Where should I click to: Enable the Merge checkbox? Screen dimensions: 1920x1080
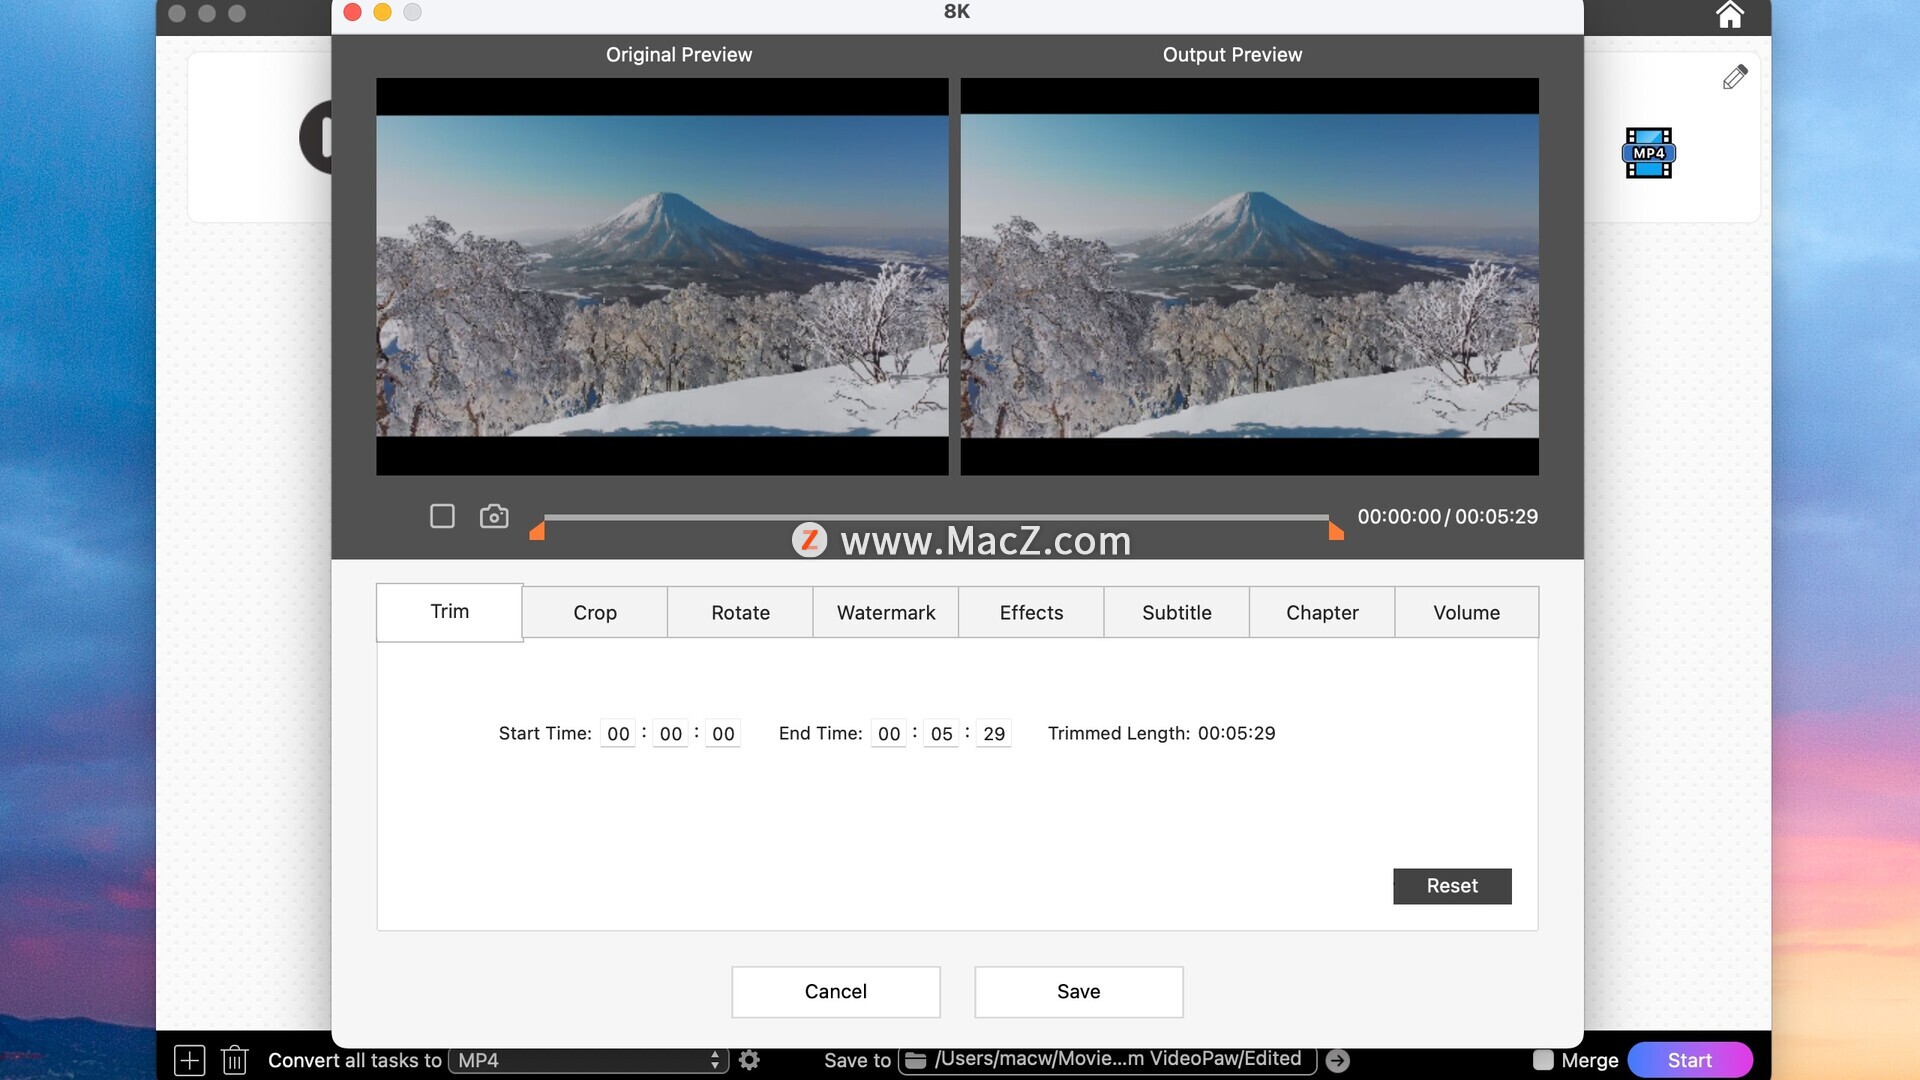coord(1543,1060)
